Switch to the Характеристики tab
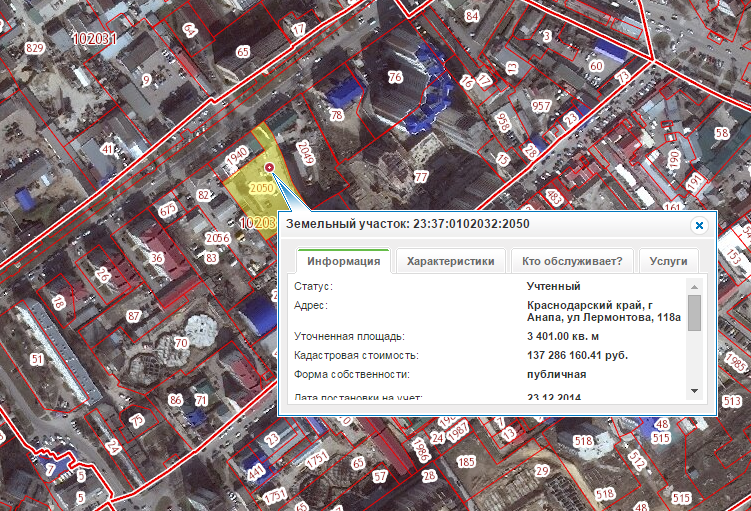The image size is (751, 511). tap(450, 261)
